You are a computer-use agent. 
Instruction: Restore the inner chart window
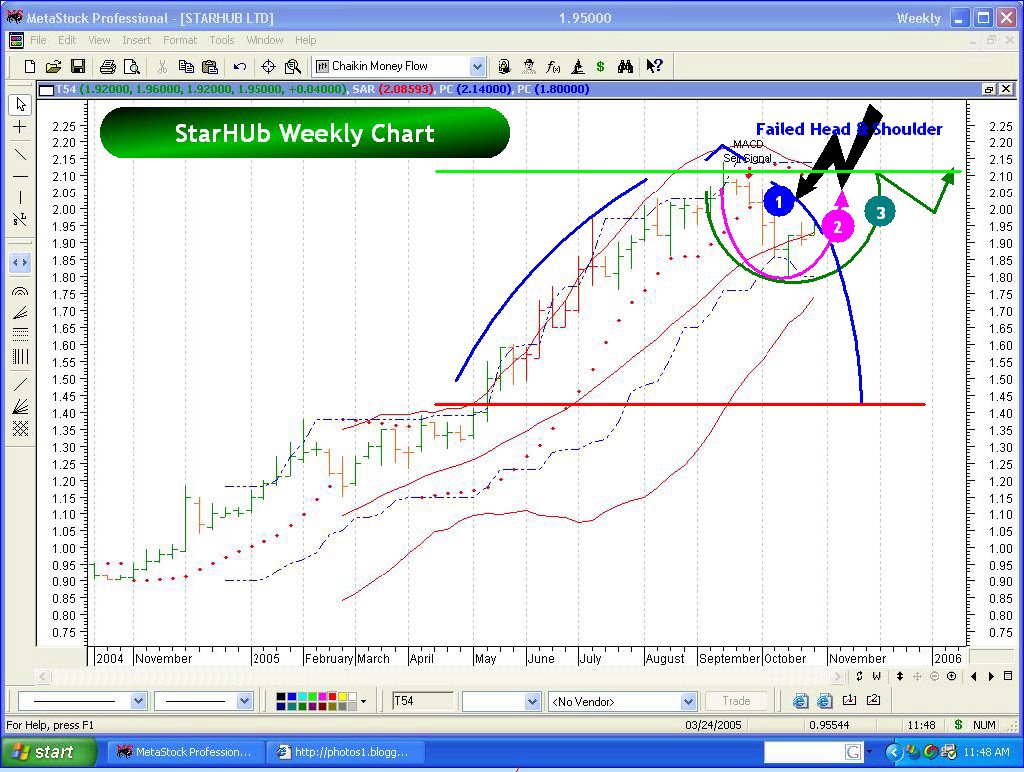click(x=989, y=89)
